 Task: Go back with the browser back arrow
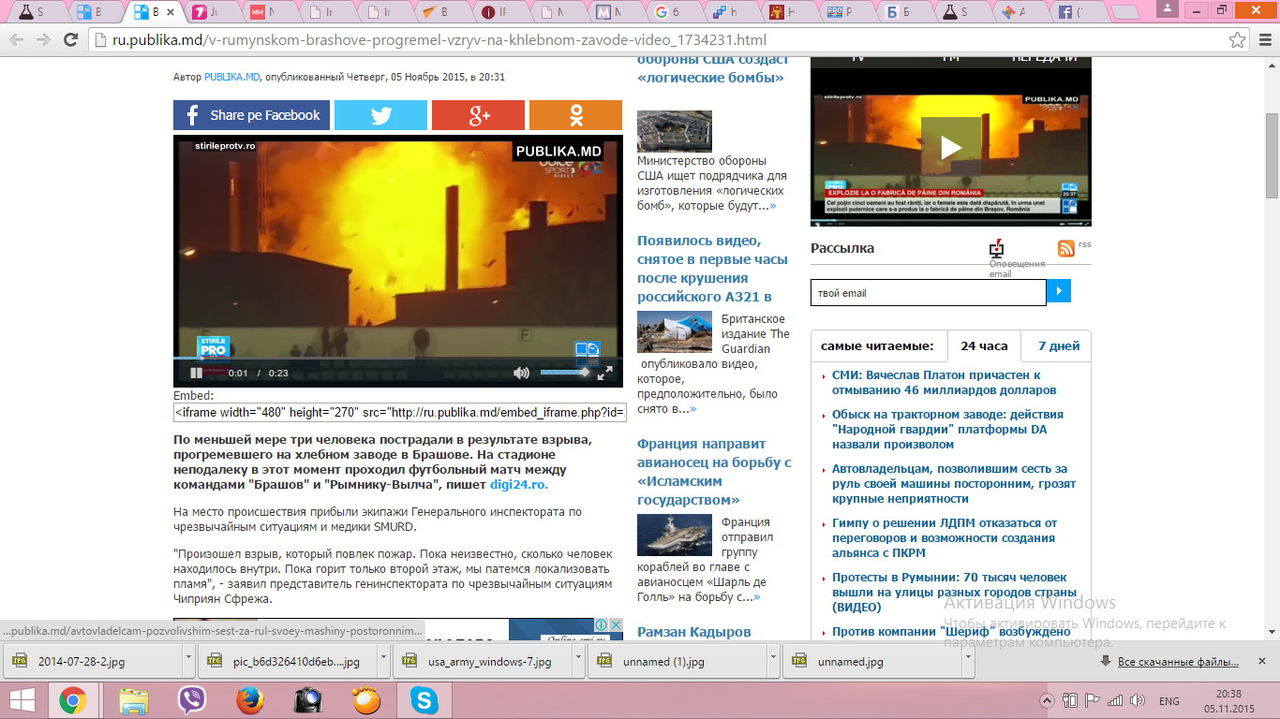pyautogui.click(x=15, y=40)
